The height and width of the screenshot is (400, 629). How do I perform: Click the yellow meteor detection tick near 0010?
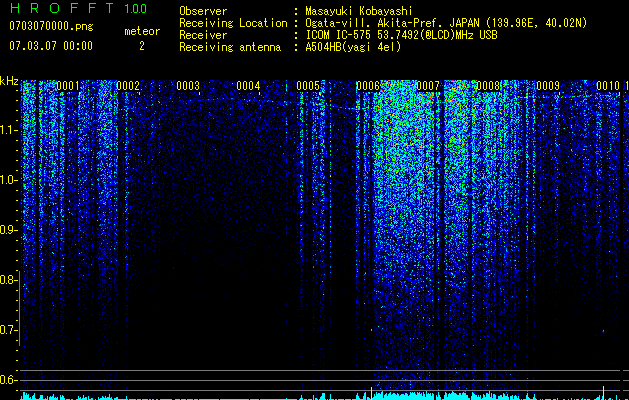coord(603,392)
